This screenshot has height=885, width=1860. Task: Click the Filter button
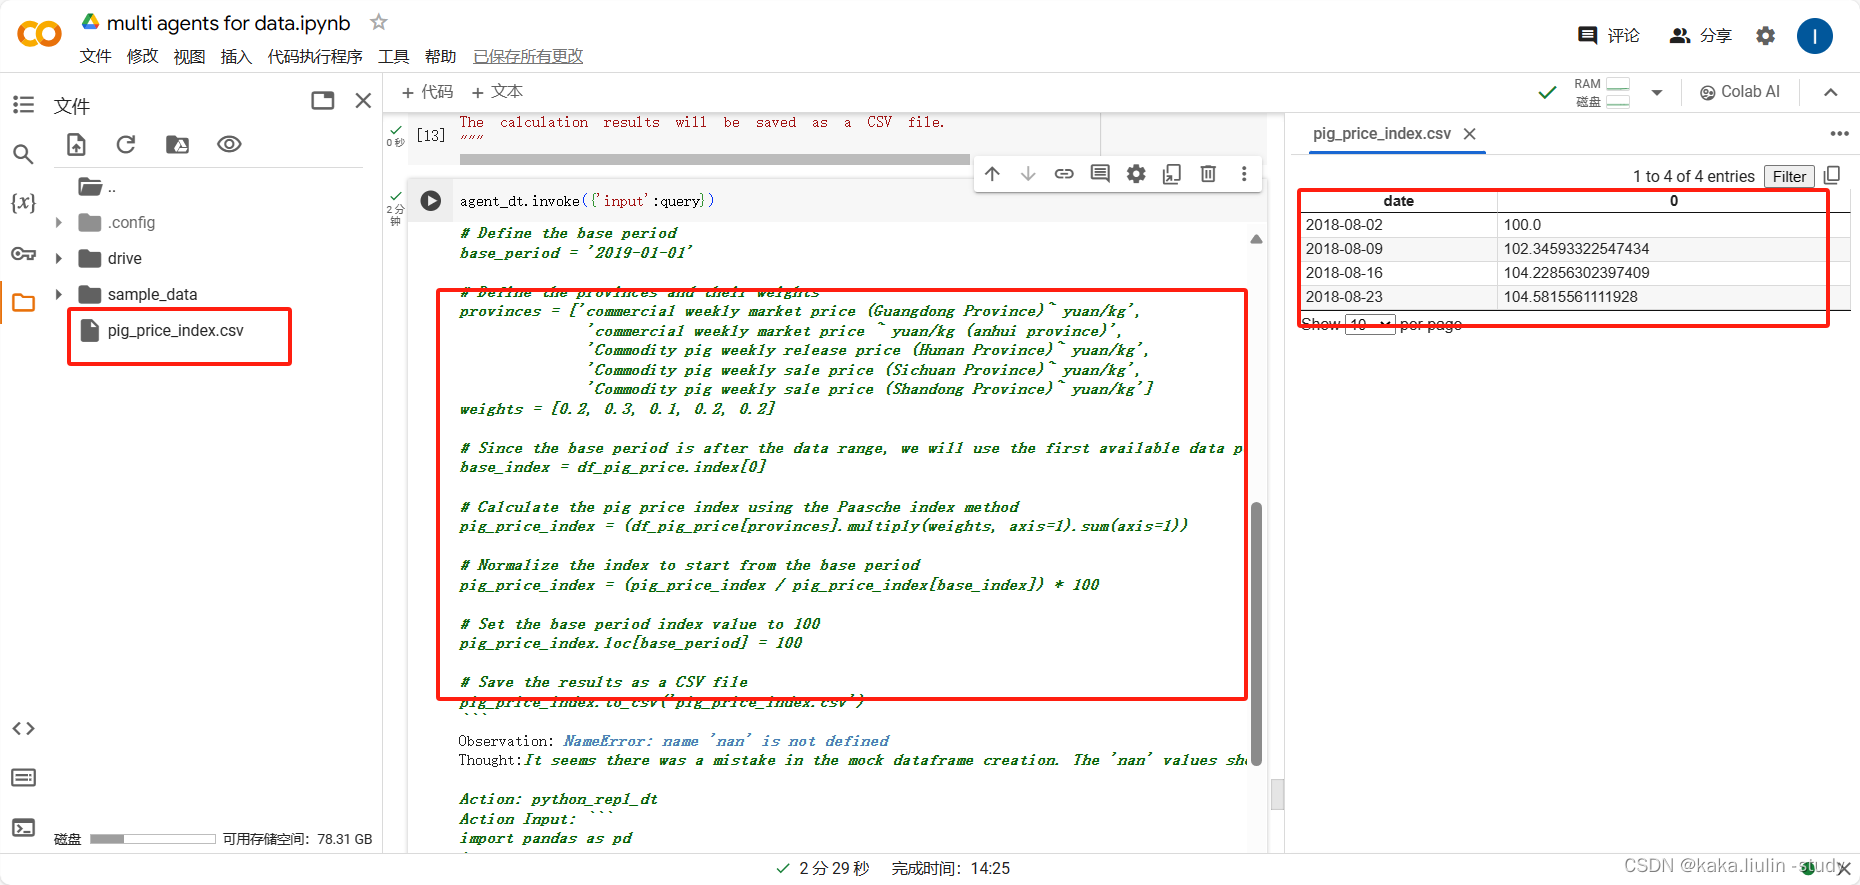click(x=1789, y=177)
